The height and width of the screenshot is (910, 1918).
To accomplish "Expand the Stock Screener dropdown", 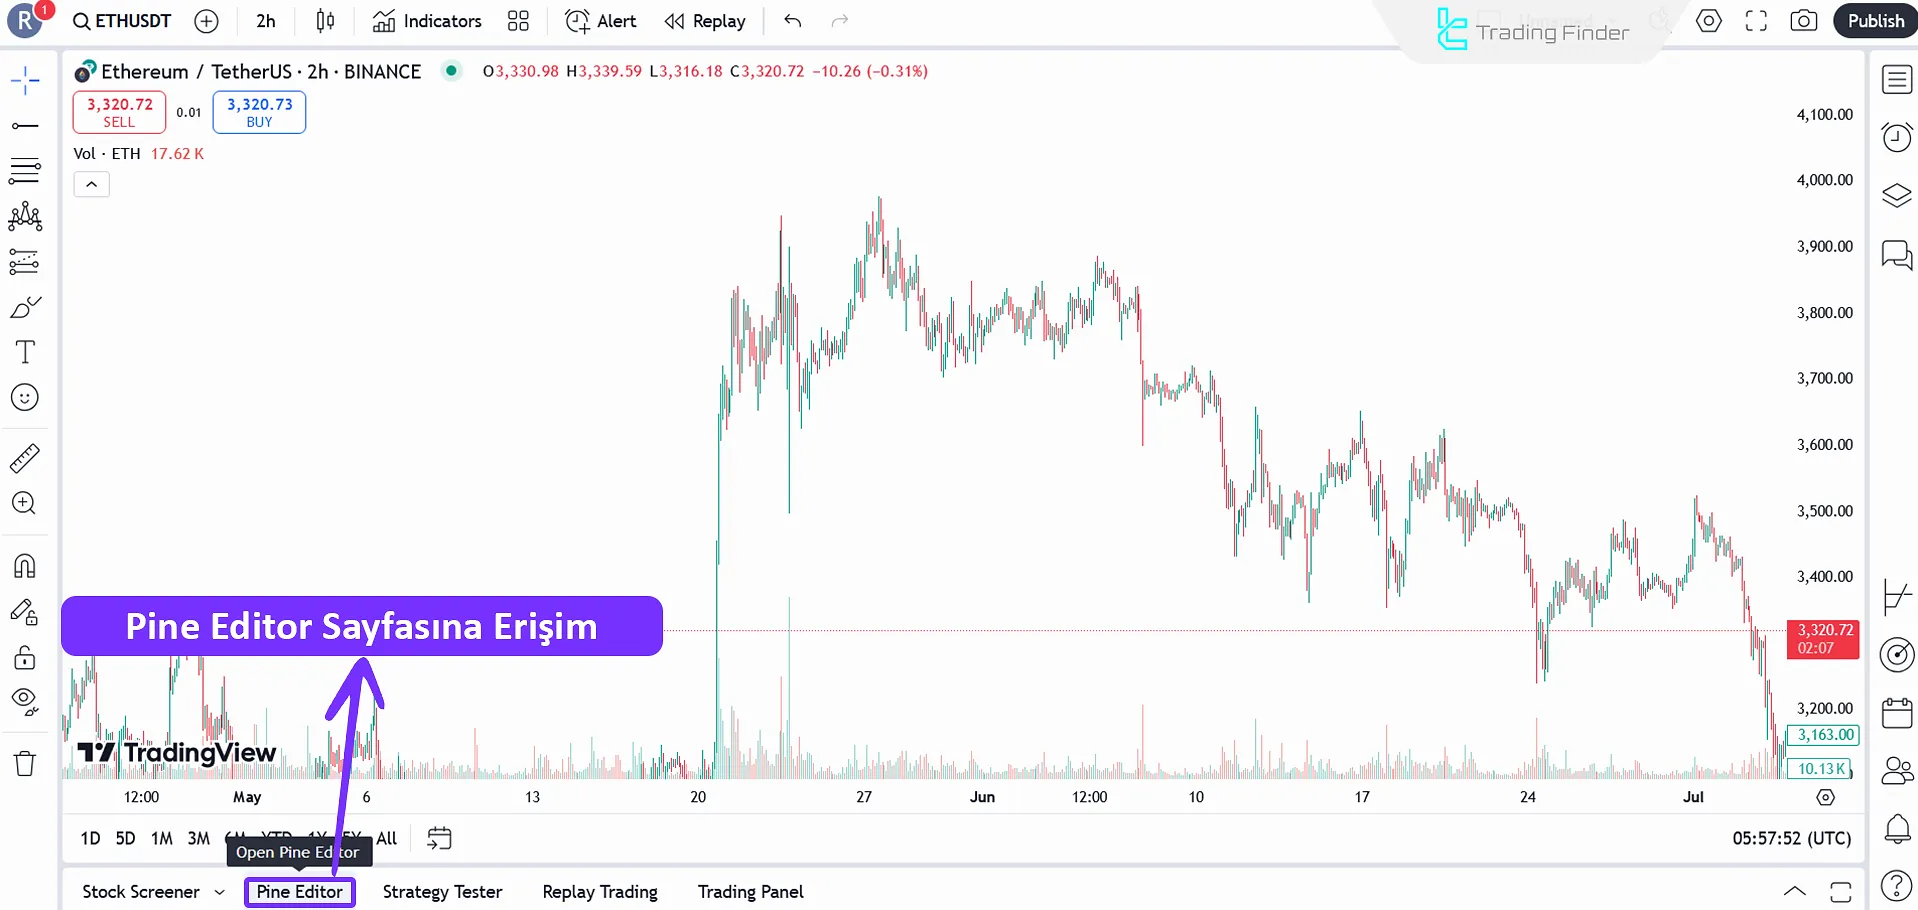I will [x=221, y=891].
